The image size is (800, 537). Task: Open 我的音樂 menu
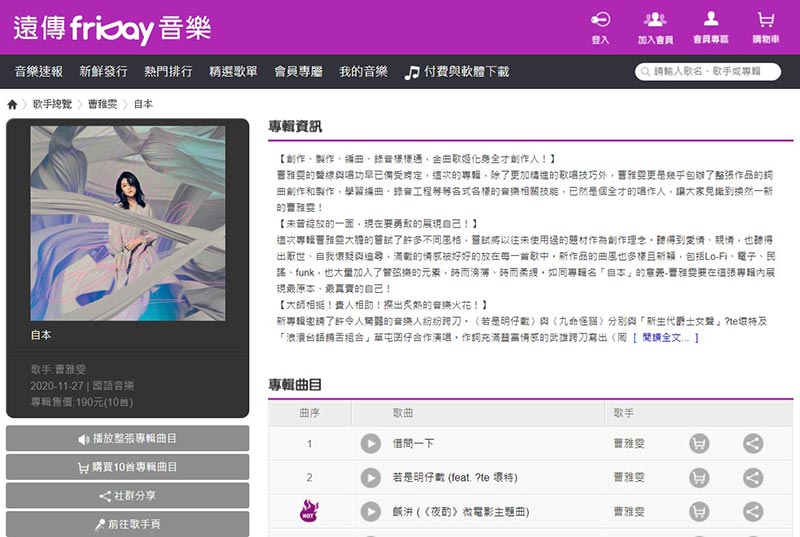(x=364, y=71)
